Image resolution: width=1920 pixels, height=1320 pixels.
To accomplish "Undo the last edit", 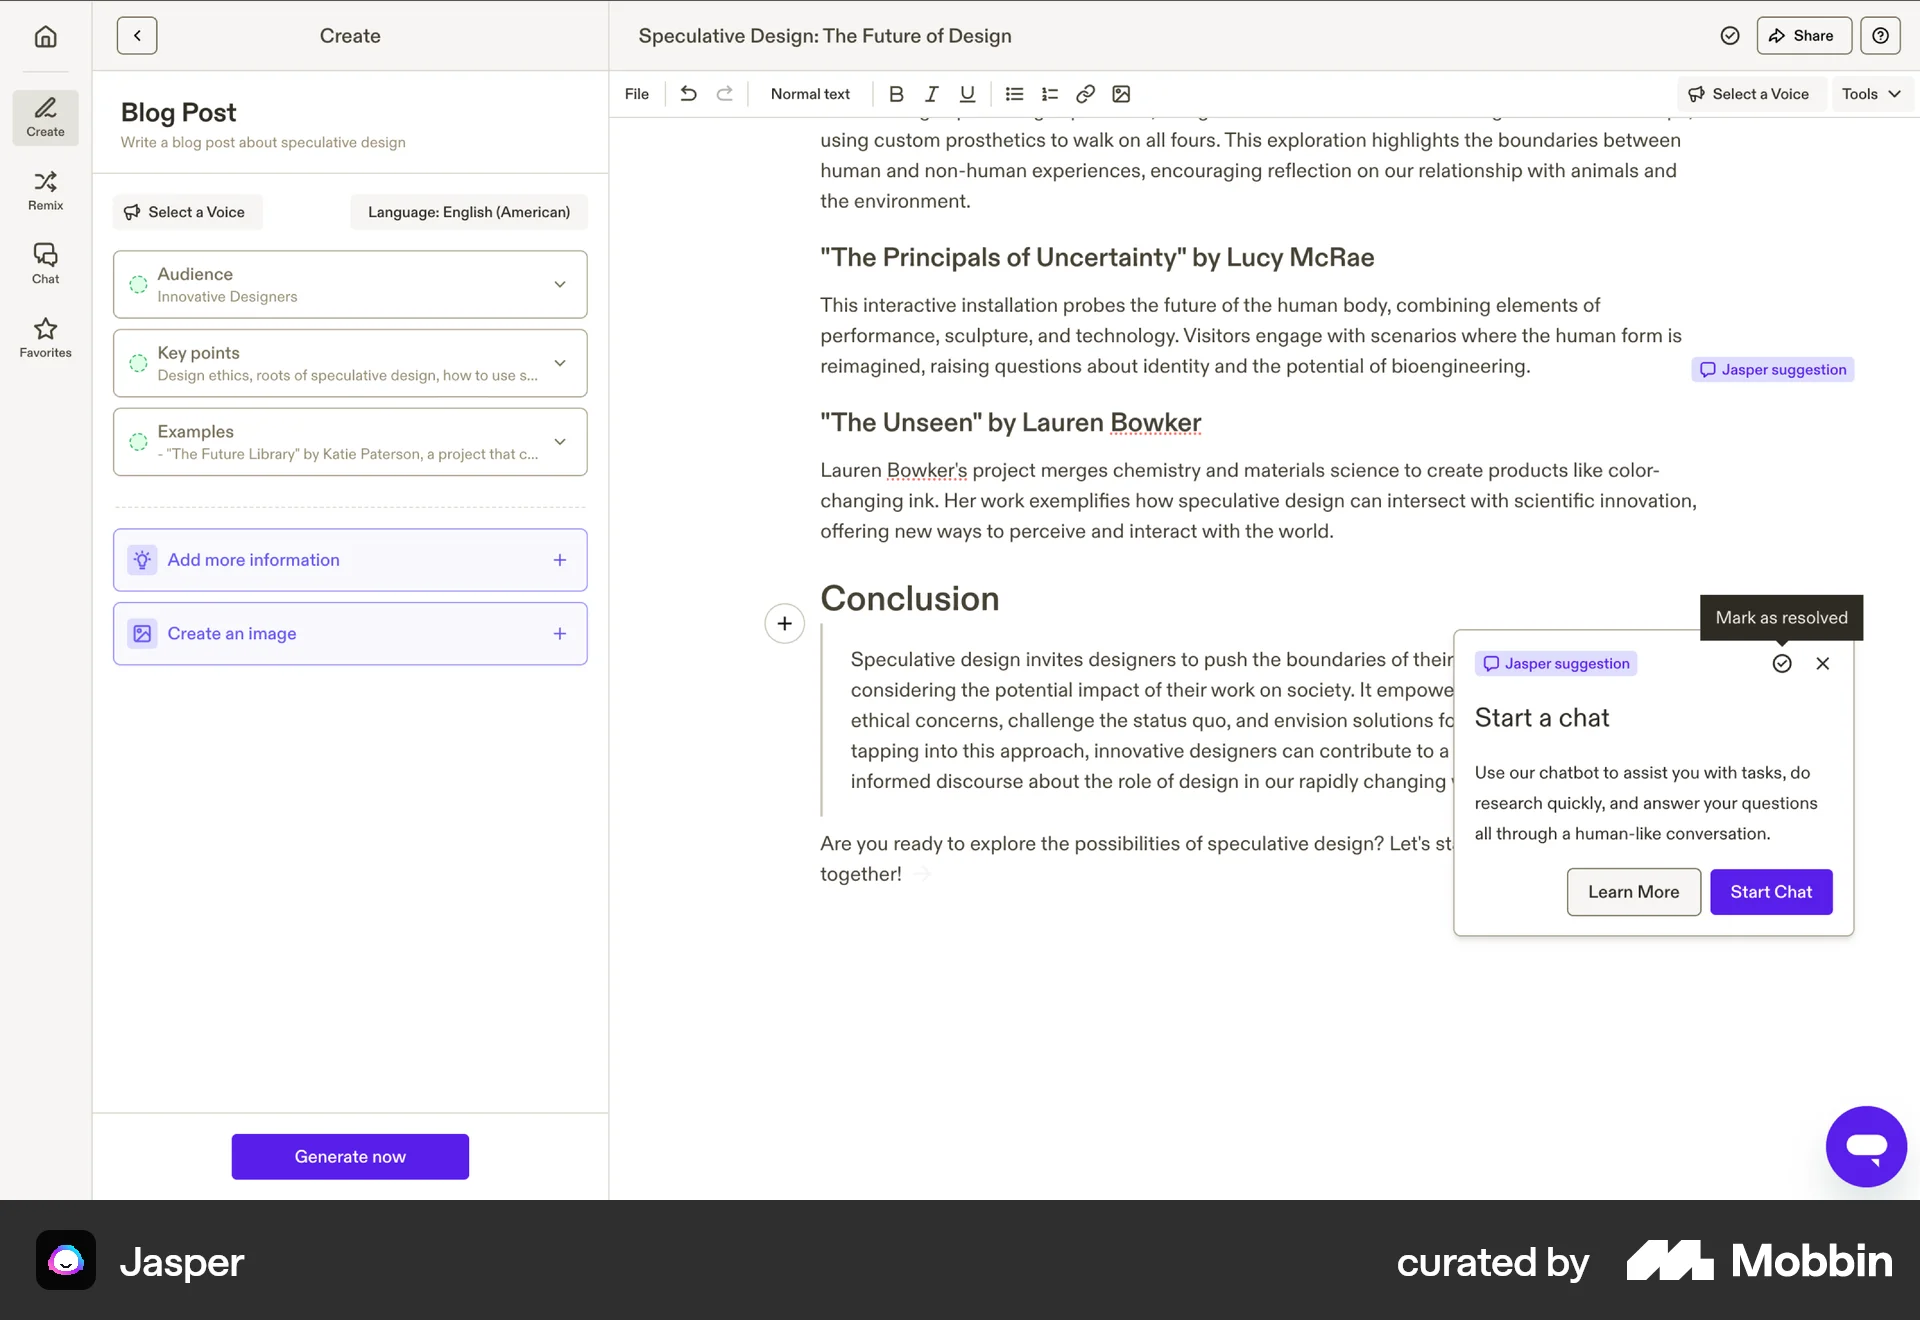I will click(688, 93).
